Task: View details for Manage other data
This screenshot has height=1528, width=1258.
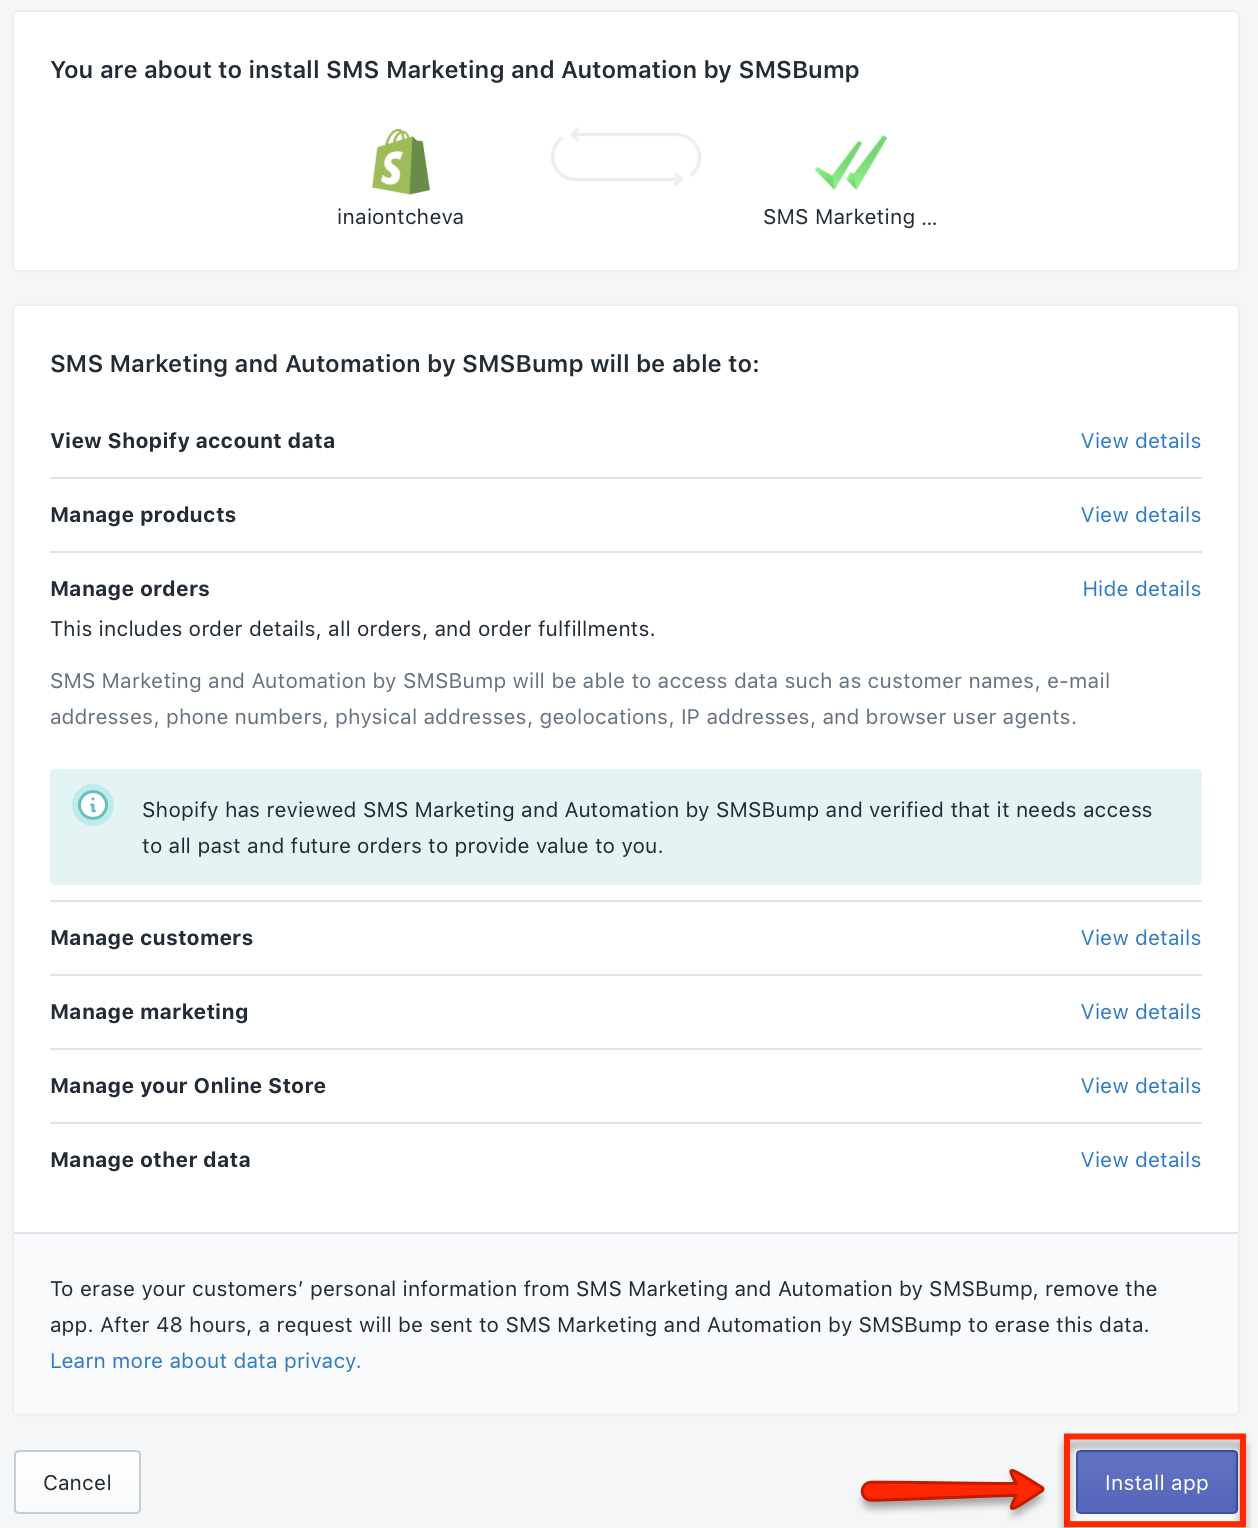Action: click(x=1140, y=1160)
